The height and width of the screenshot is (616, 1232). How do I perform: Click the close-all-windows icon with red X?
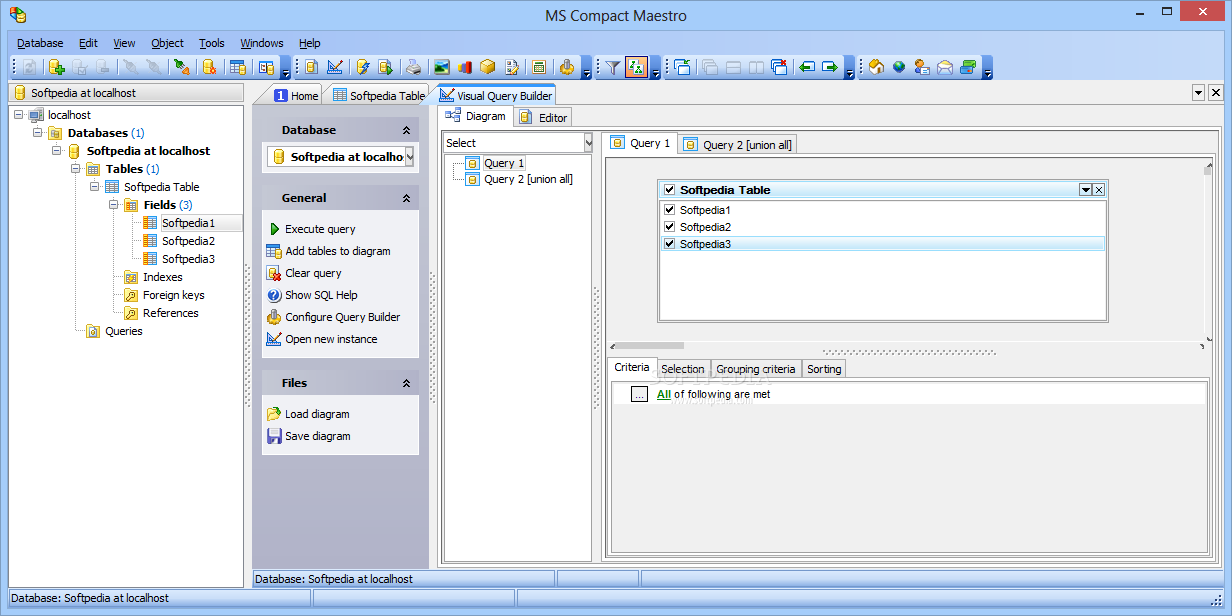click(779, 67)
